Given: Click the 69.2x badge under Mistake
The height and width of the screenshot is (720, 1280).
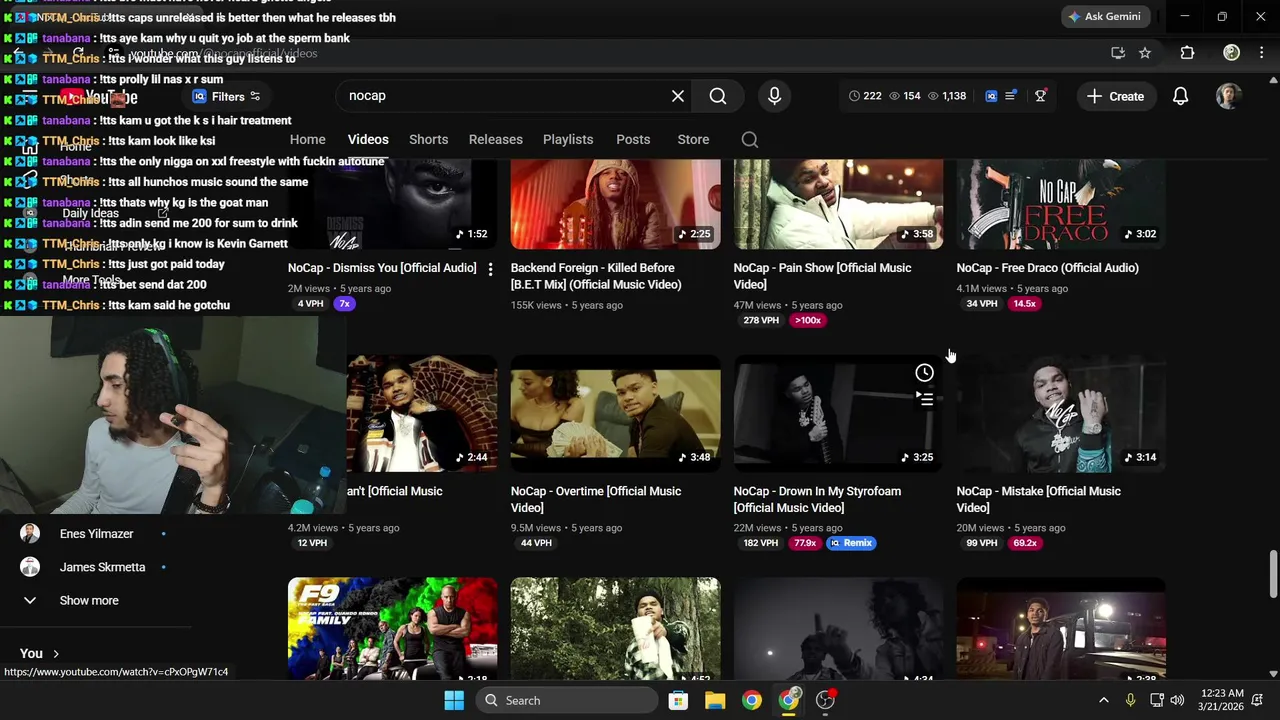Looking at the screenshot, I should pos(1026,543).
